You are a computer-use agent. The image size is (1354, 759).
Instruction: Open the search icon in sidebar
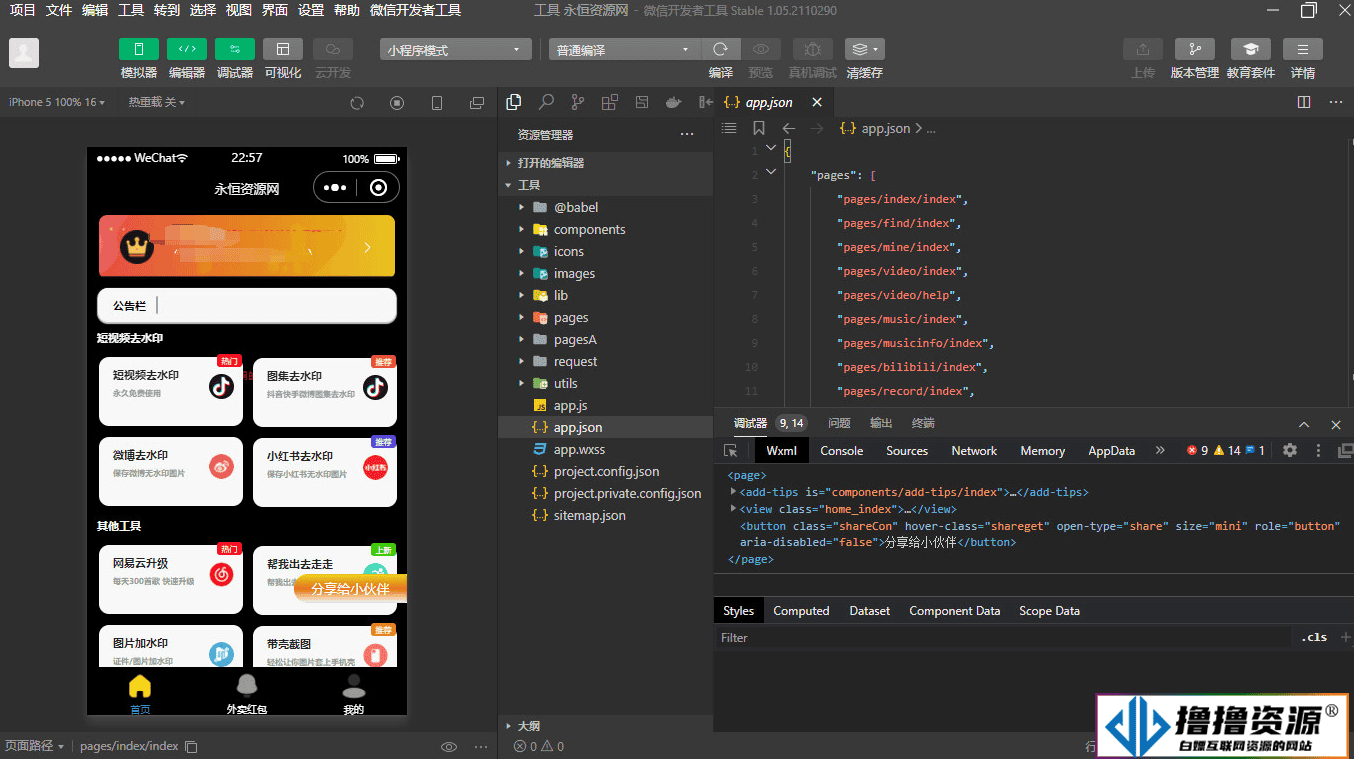(x=546, y=102)
